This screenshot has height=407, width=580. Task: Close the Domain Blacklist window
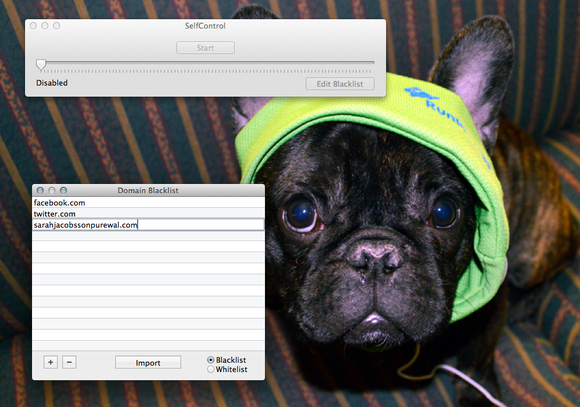coord(40,190)
